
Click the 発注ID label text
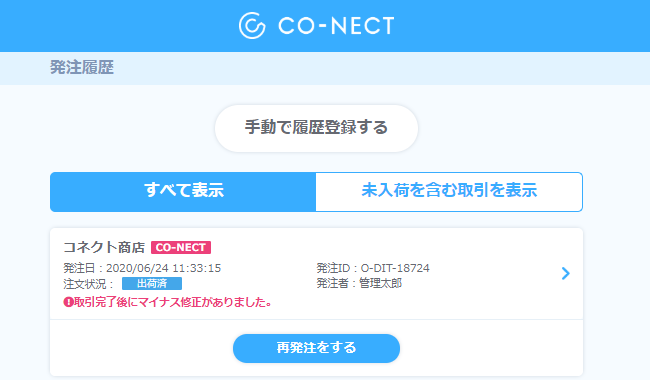333,268
